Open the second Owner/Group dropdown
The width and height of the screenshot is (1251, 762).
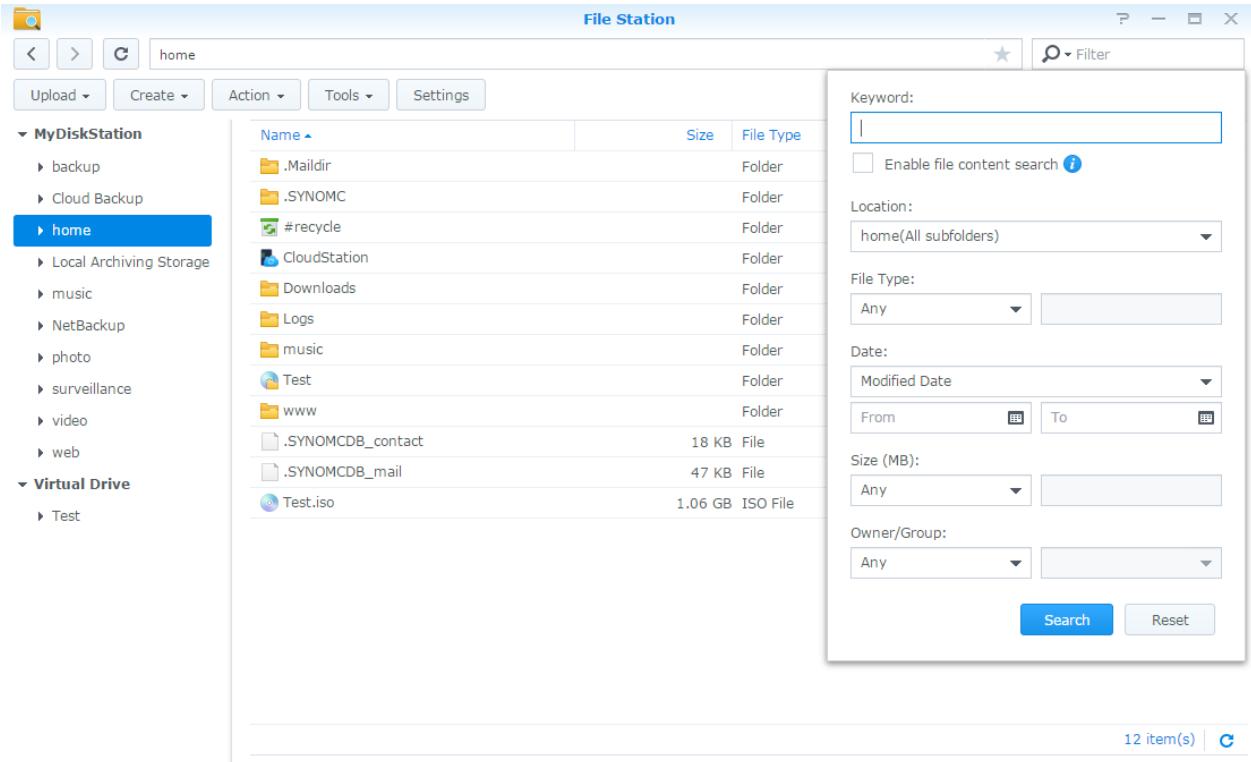pyautogui.click(x=1131, y=563)
